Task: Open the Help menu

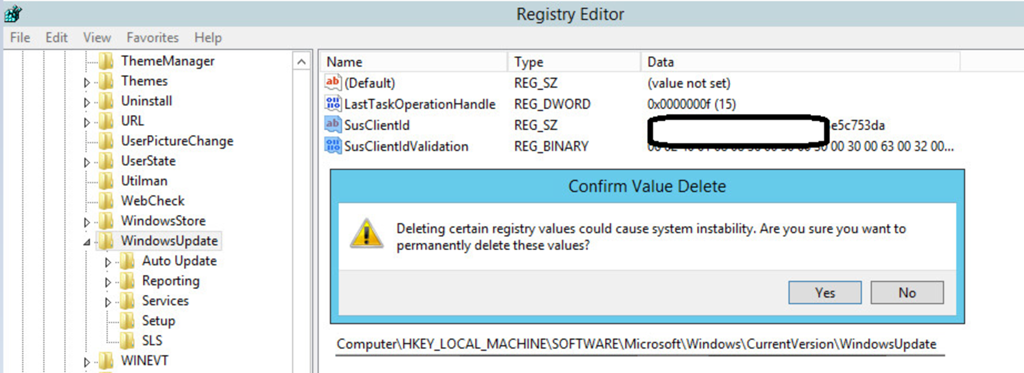Action: pos(208,37)
